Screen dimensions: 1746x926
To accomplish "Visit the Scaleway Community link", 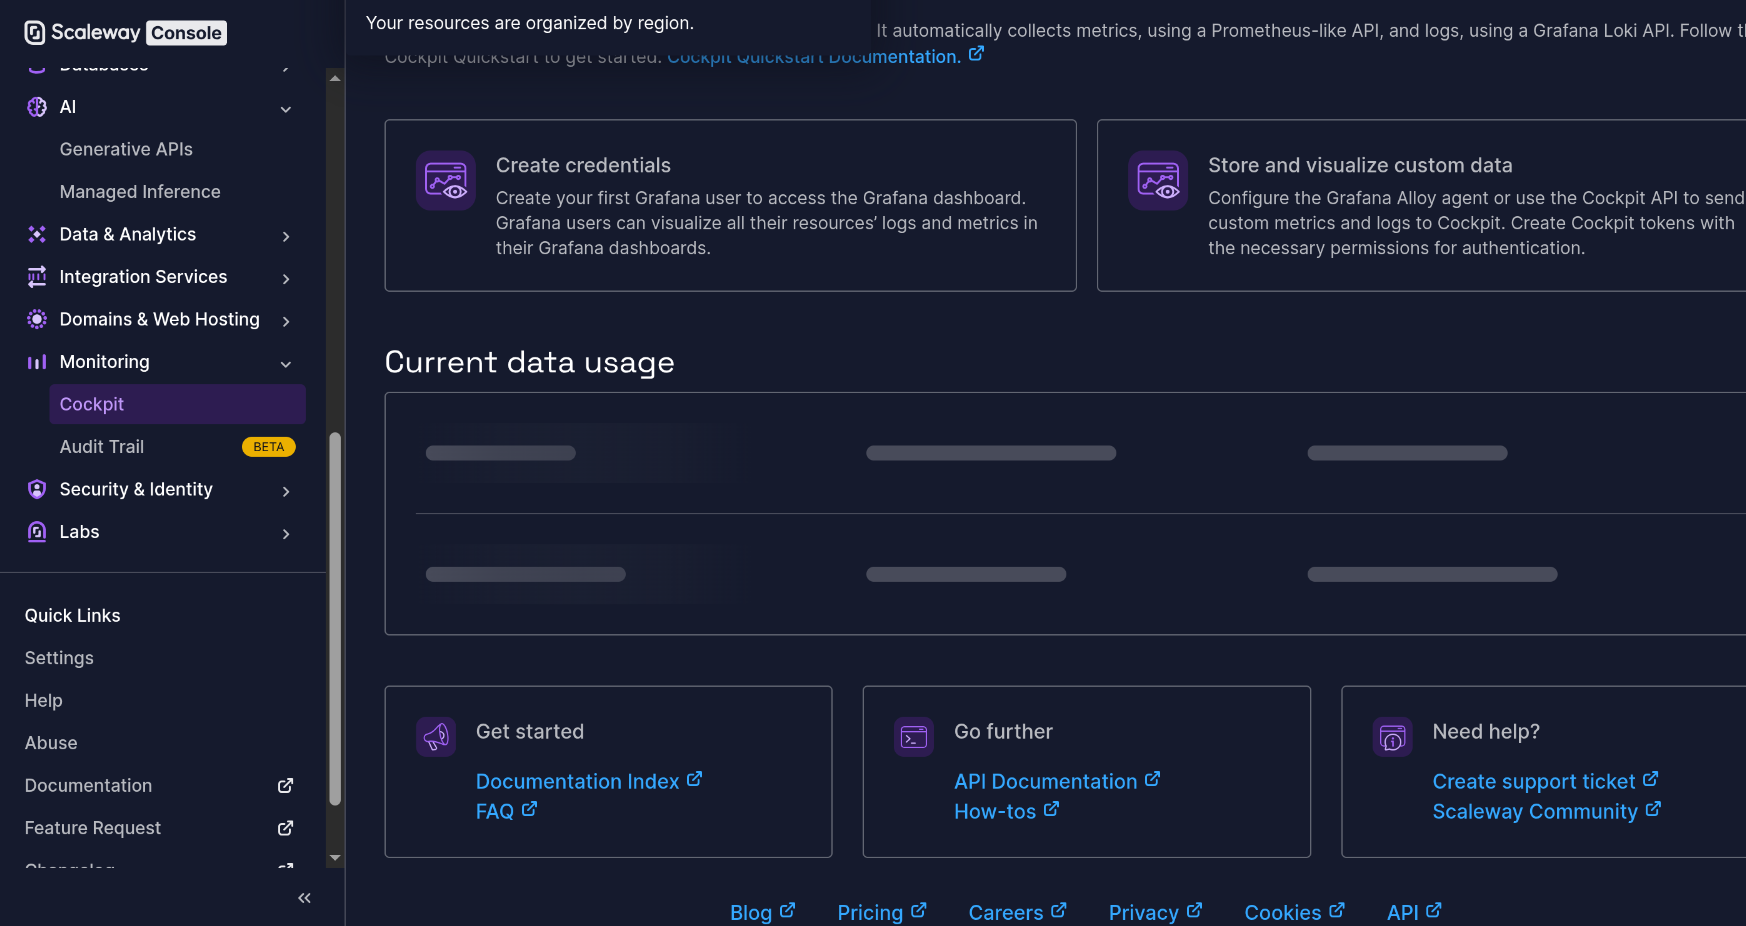I will coord(1535,811).
